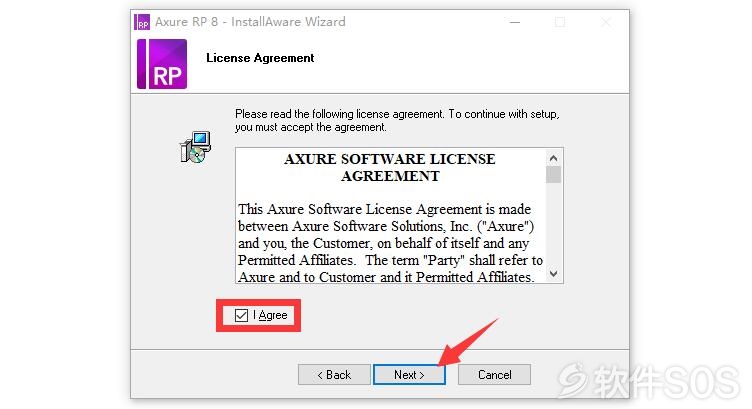Click the 'AXURE SOFTWARE LICENSE AGREEMENT' heading text
752x409 pixels.
390,167
